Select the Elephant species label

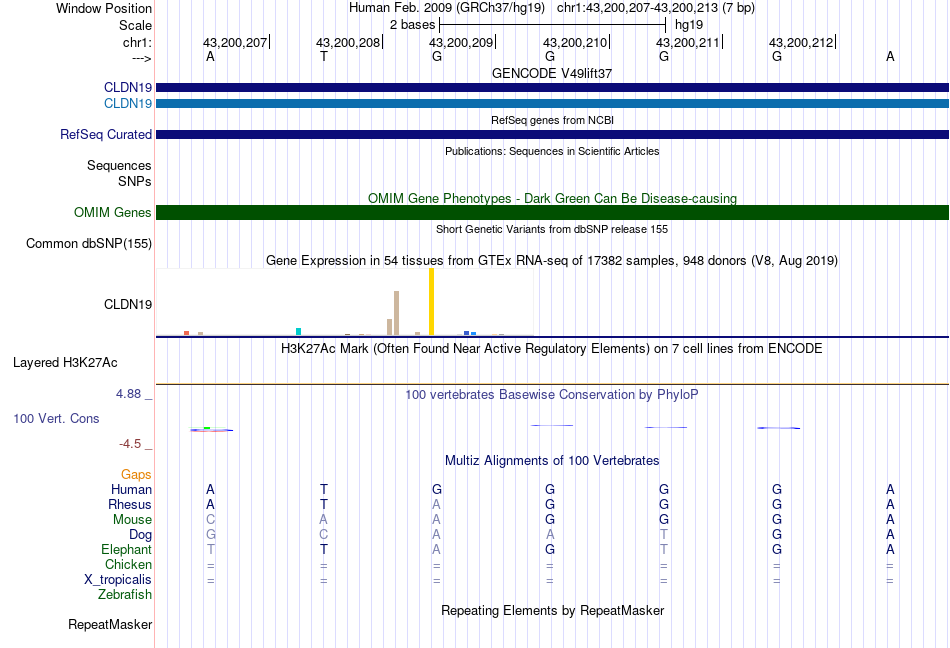(127, 549)
